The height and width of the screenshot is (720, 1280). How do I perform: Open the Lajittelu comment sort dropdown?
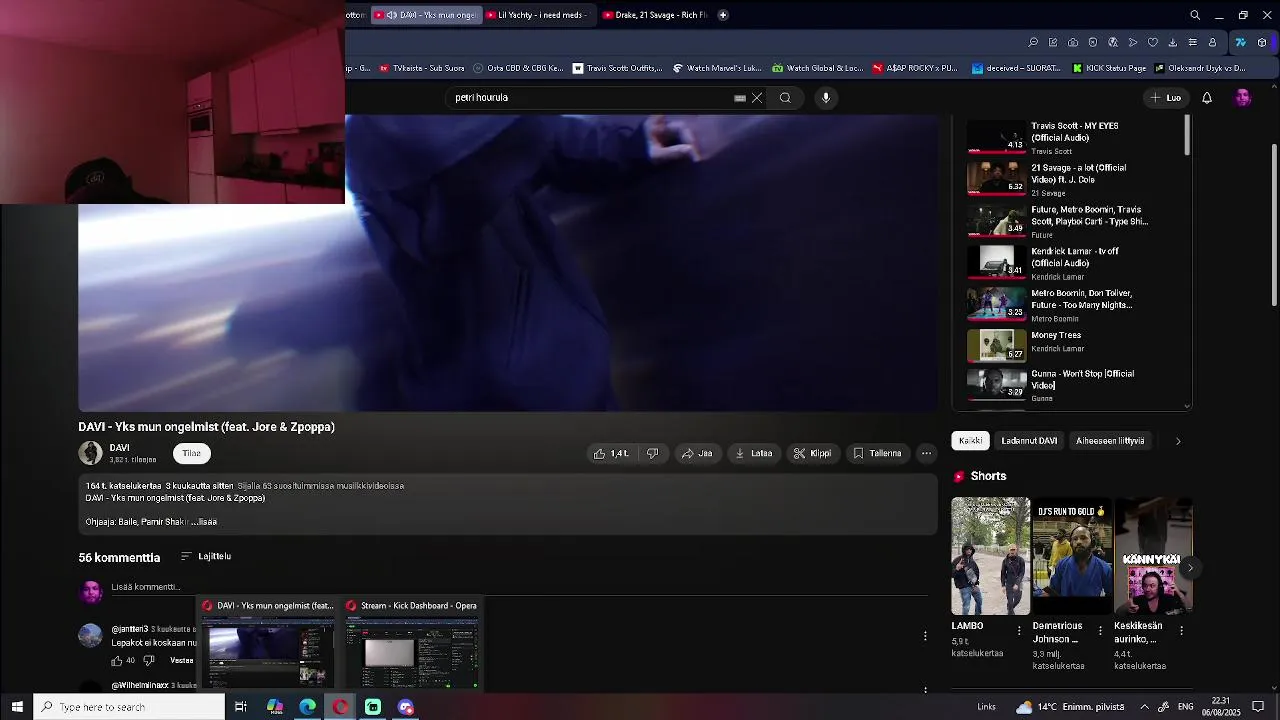(206, 556)
